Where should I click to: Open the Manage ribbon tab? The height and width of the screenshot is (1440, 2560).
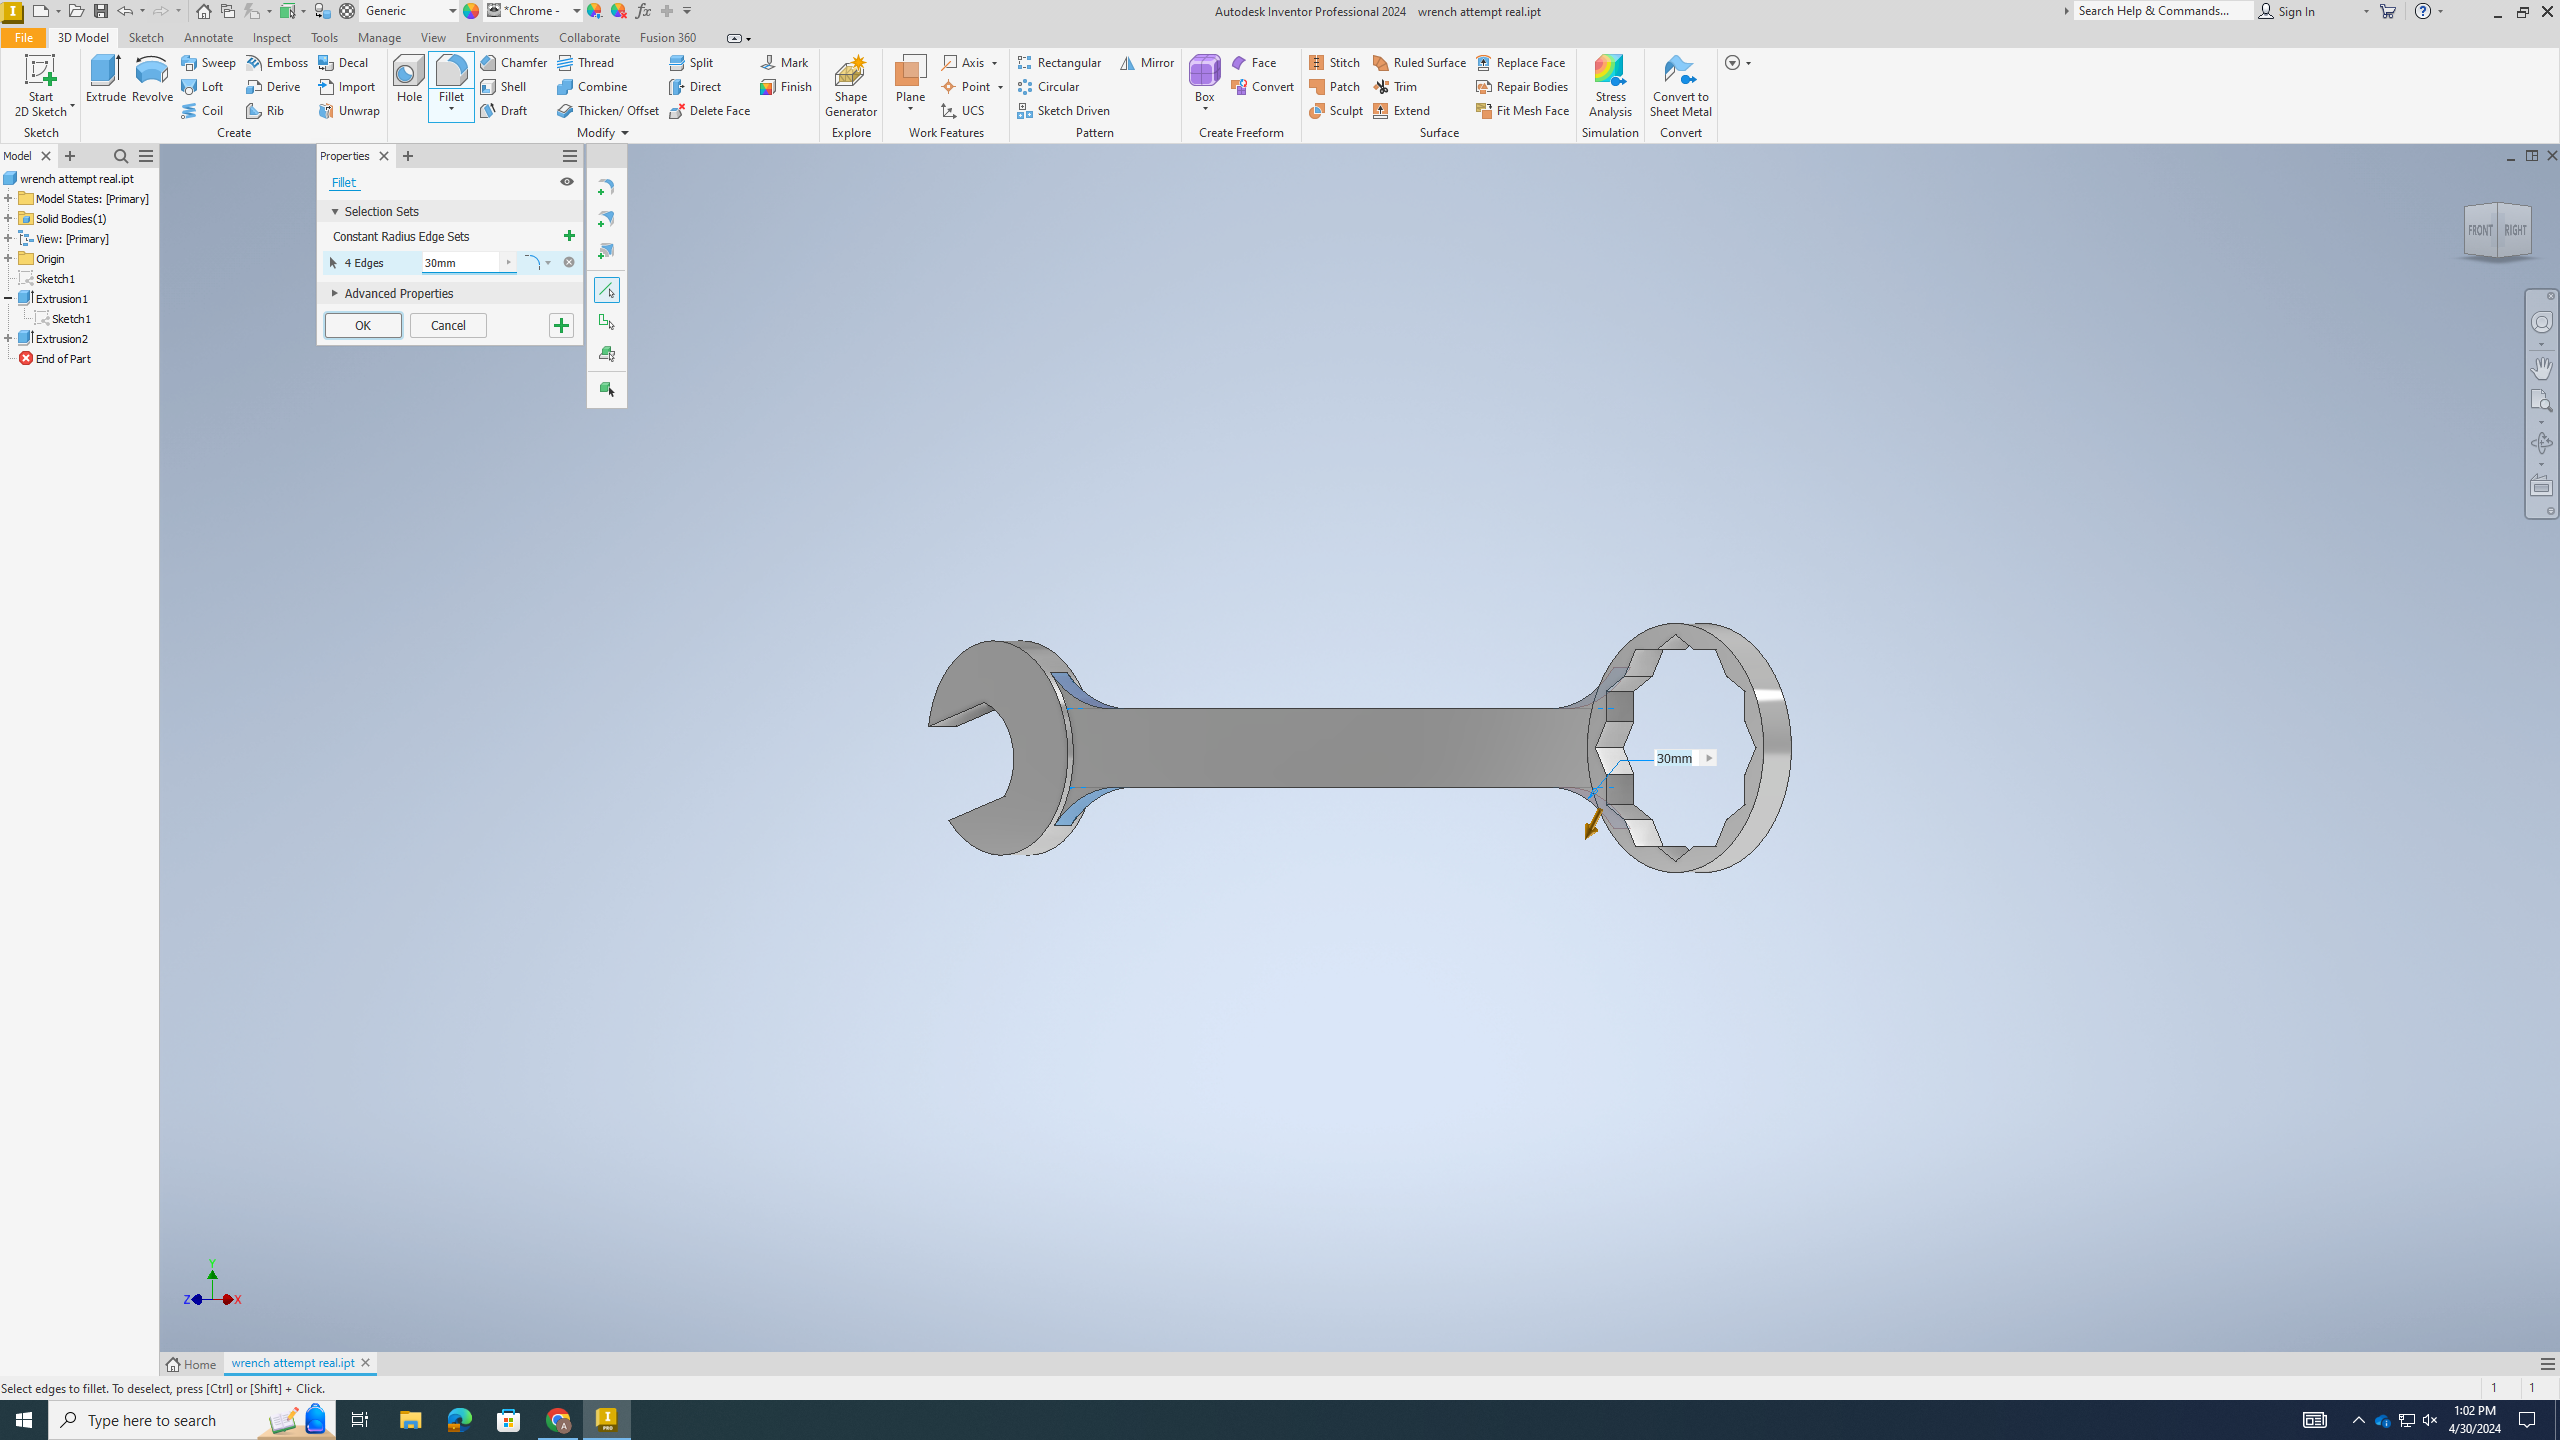379,37
